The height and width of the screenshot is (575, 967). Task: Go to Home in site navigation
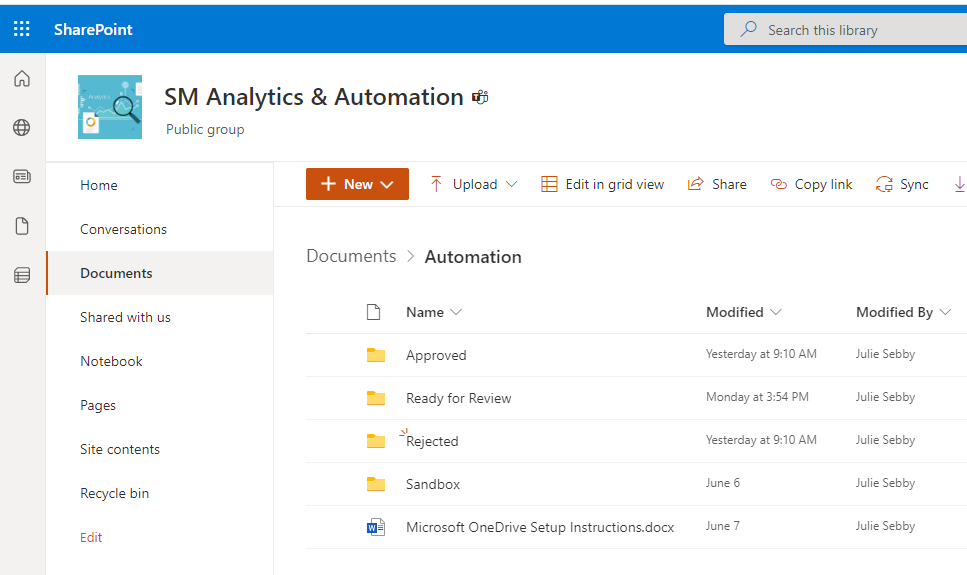(99, 185)
